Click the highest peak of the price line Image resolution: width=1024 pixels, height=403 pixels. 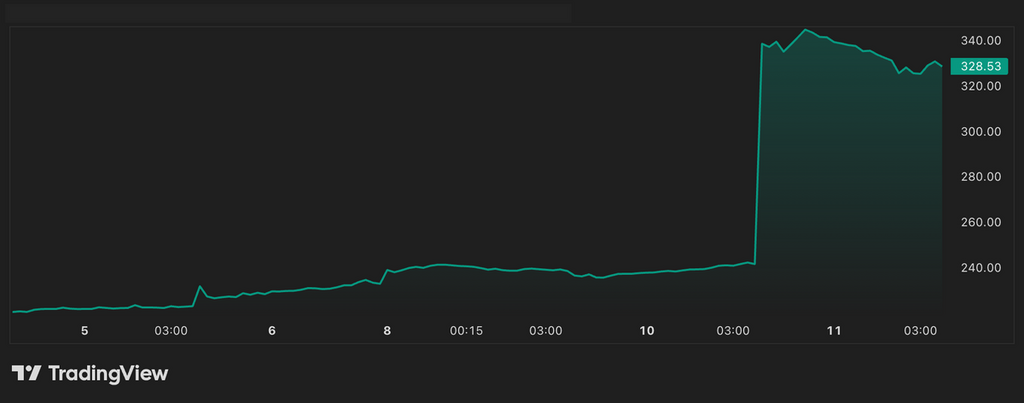click(x=806, y=30)
